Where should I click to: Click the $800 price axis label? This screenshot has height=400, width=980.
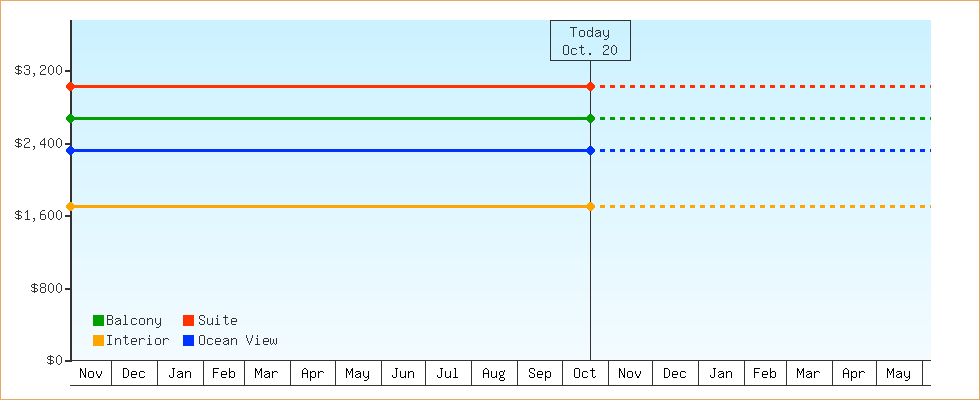pos(44,289)
